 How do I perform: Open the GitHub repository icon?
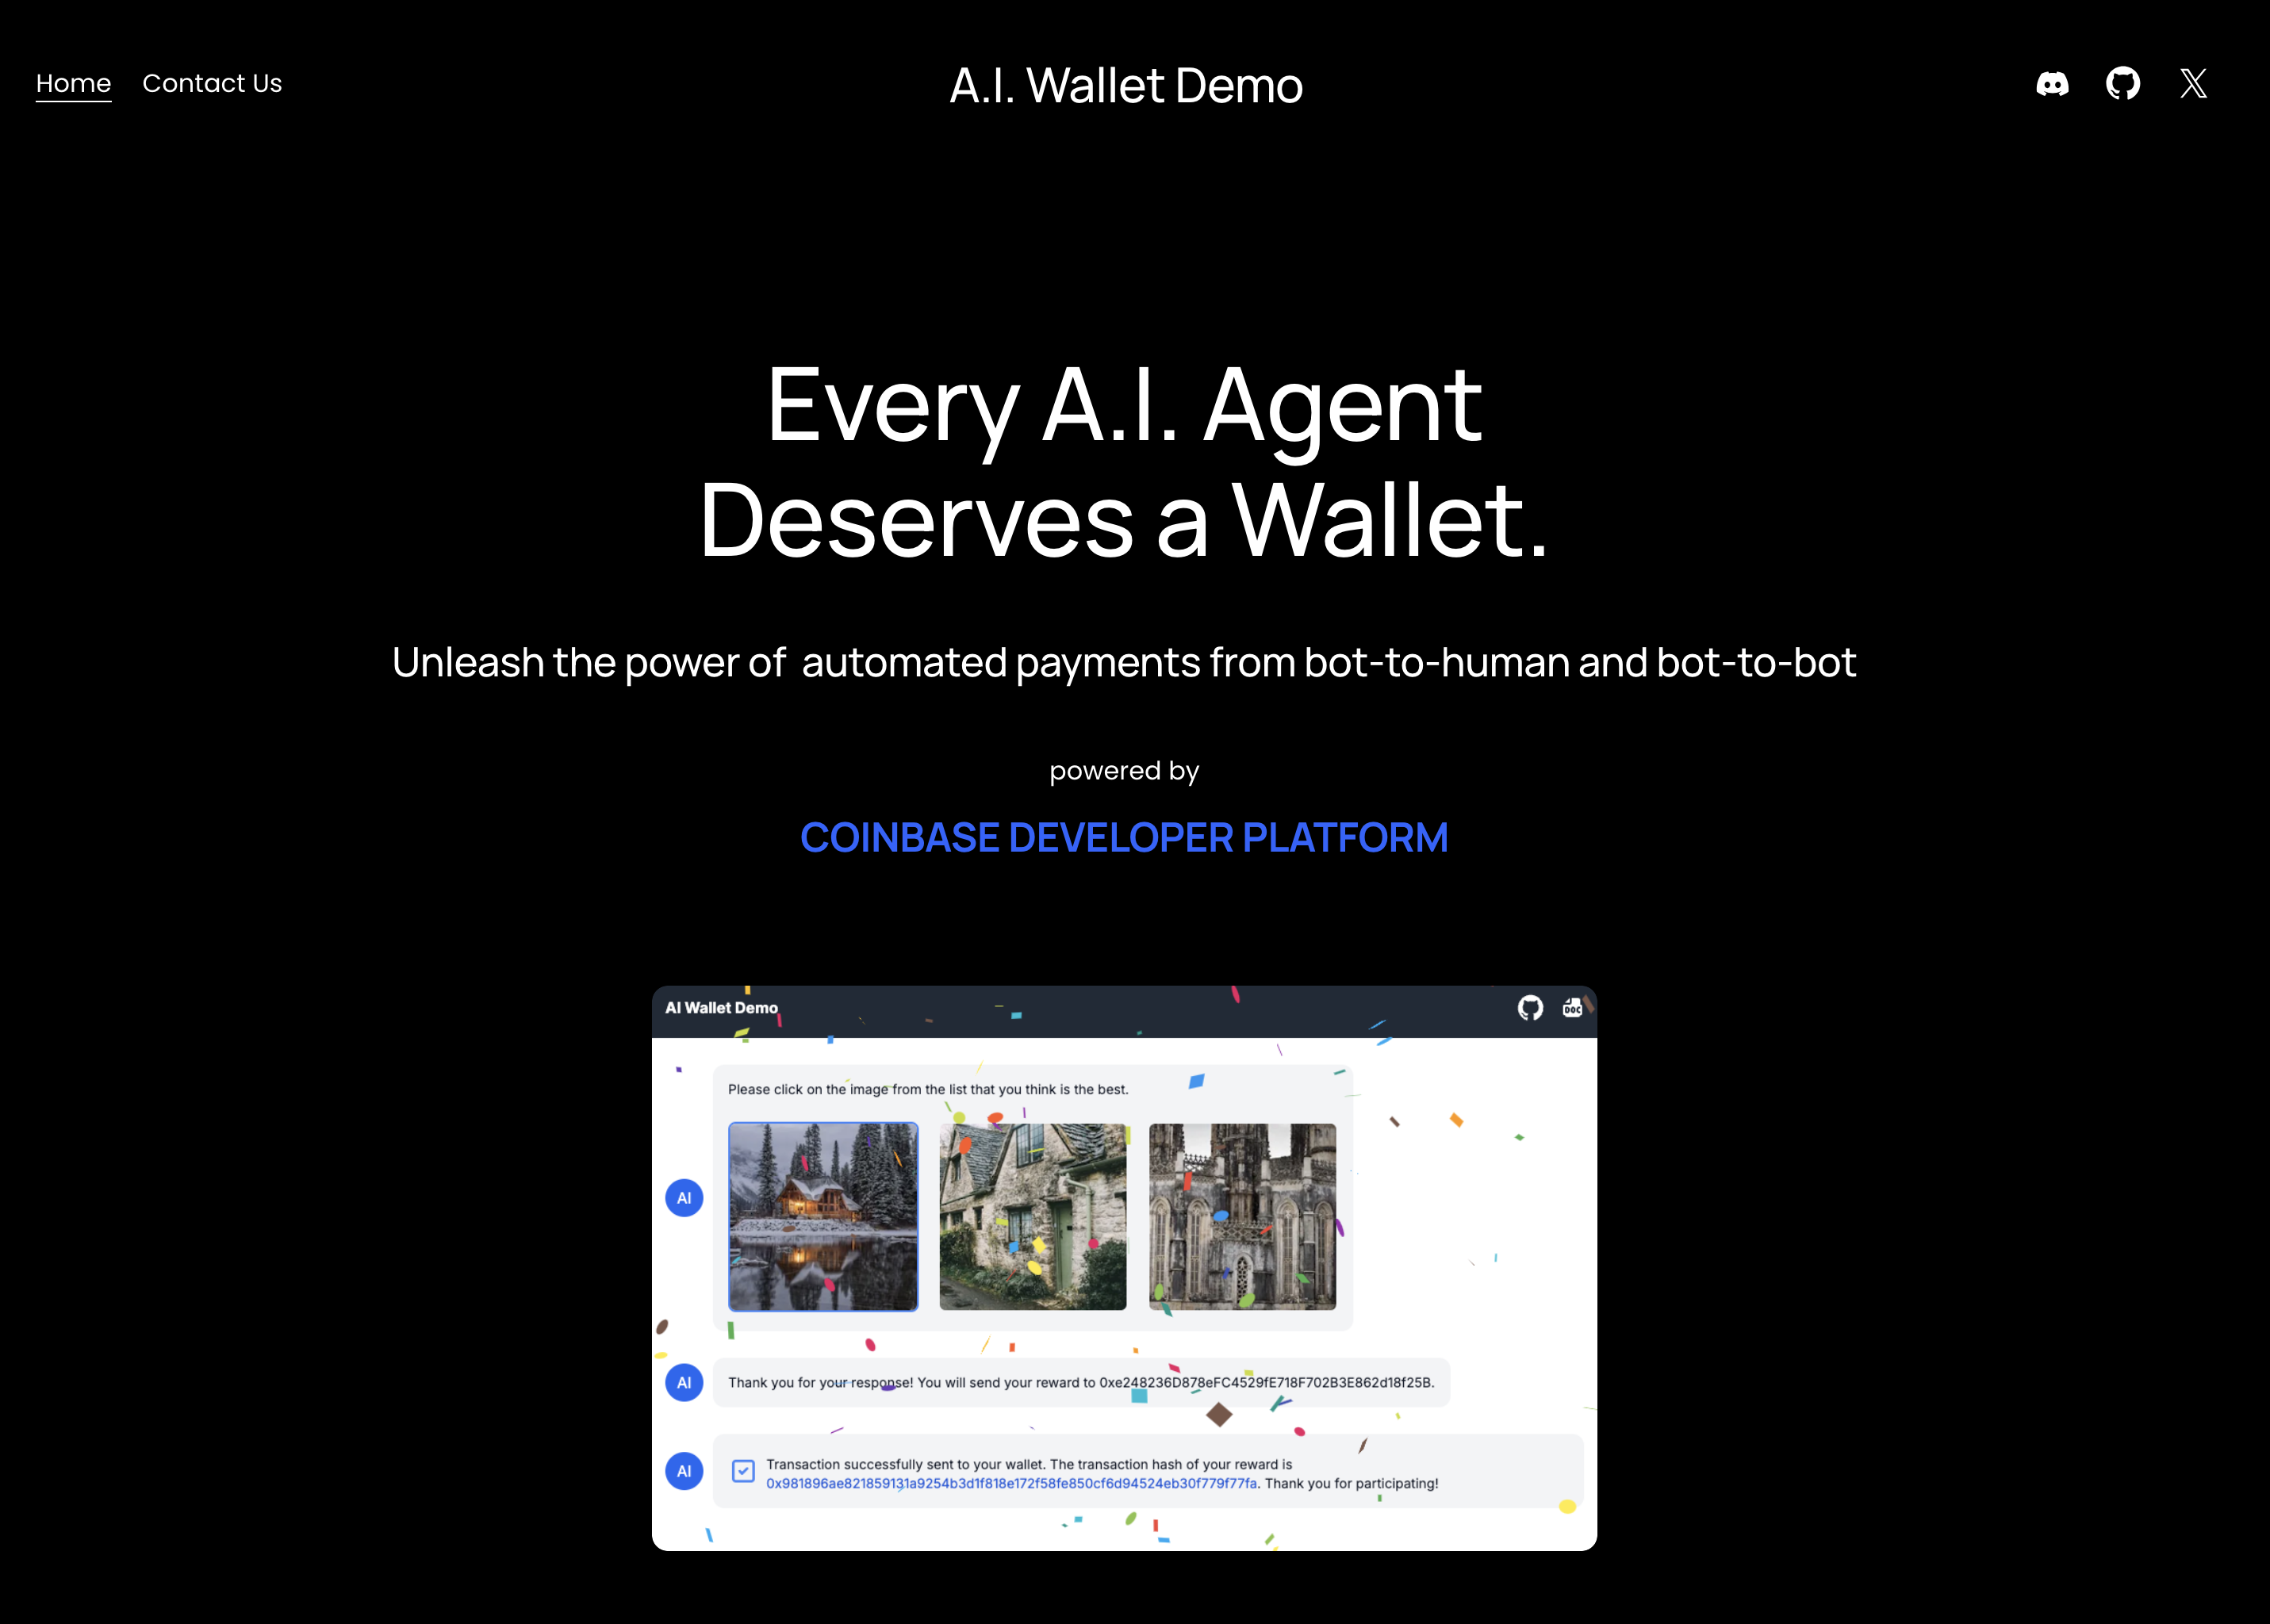(x=2124, y=82)
